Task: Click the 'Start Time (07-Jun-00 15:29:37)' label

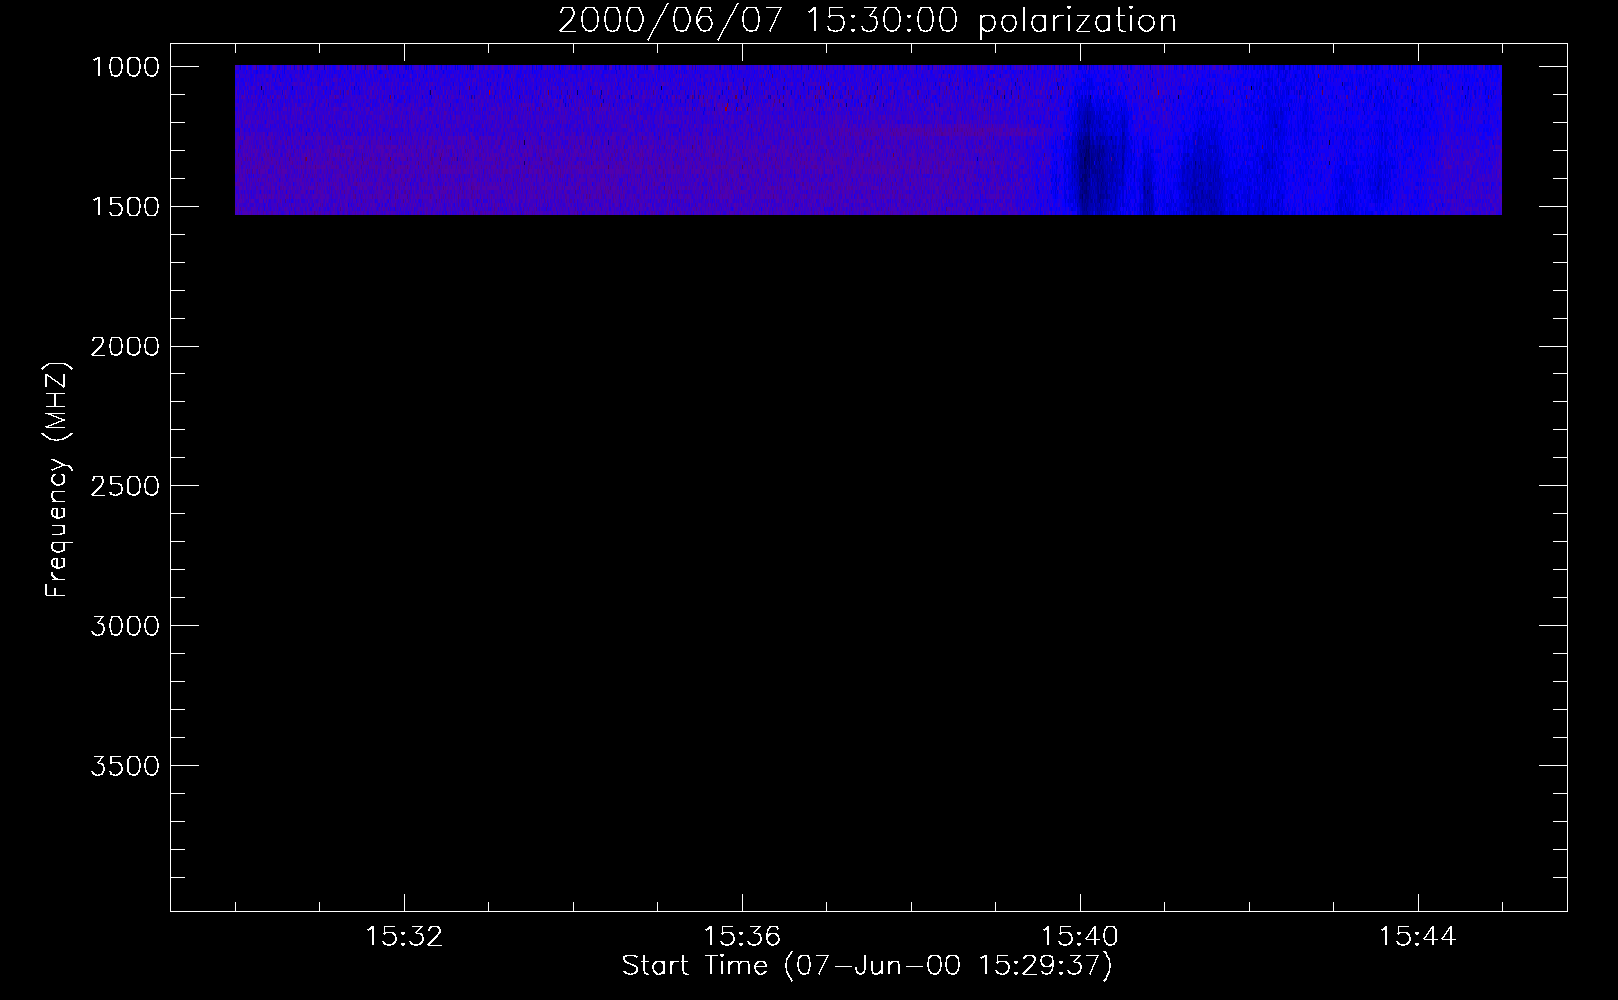Action: 867,966
